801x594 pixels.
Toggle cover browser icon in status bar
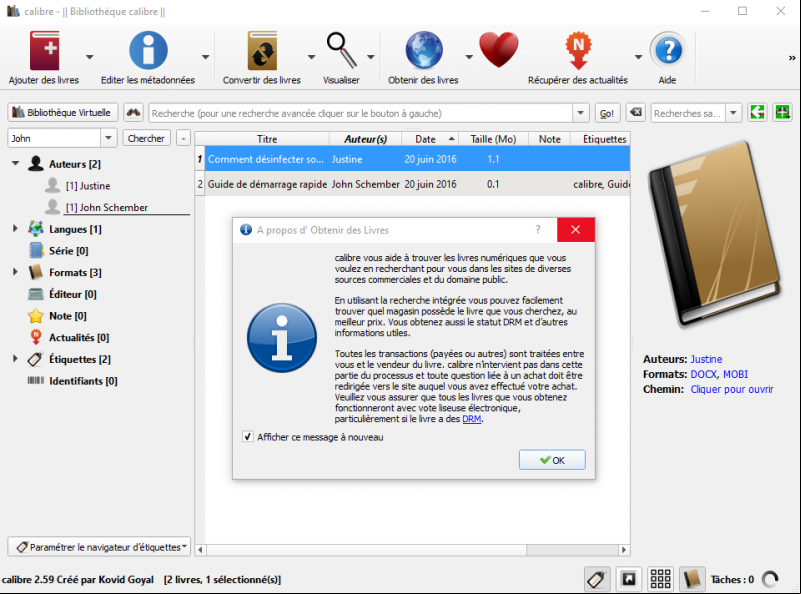tap(629, 579)
